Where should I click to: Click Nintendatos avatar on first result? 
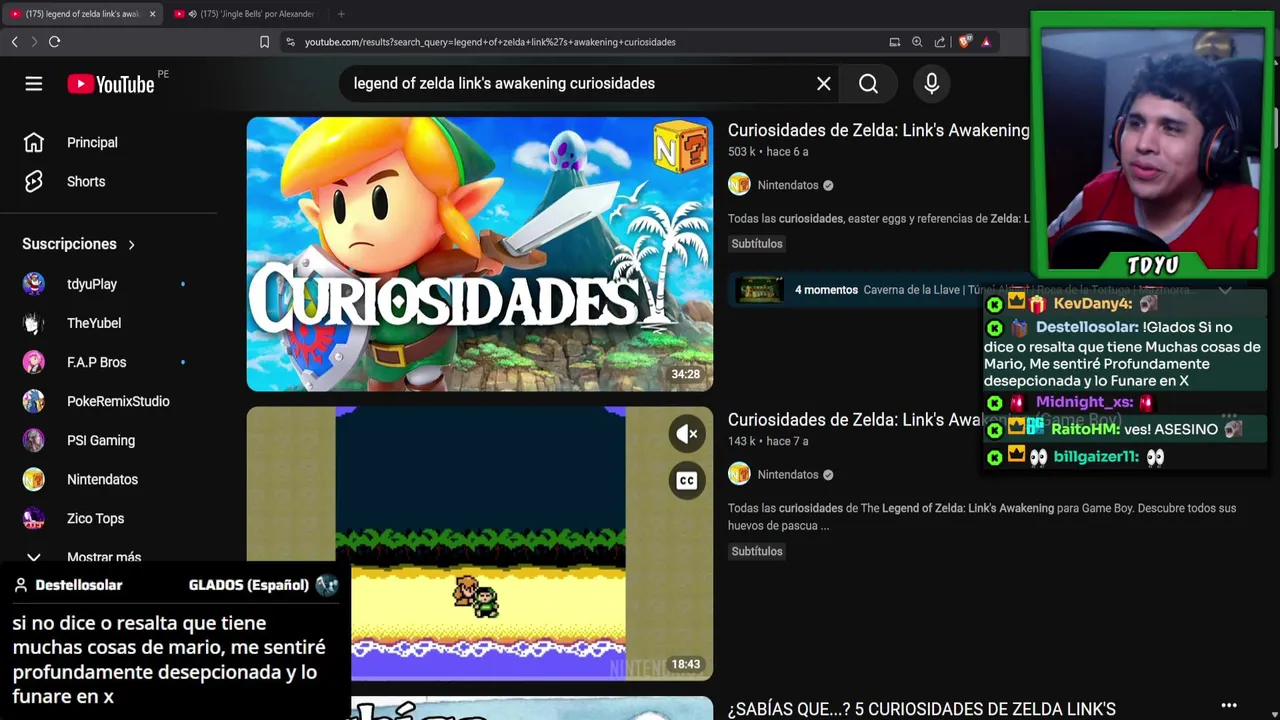coord(739,185)
